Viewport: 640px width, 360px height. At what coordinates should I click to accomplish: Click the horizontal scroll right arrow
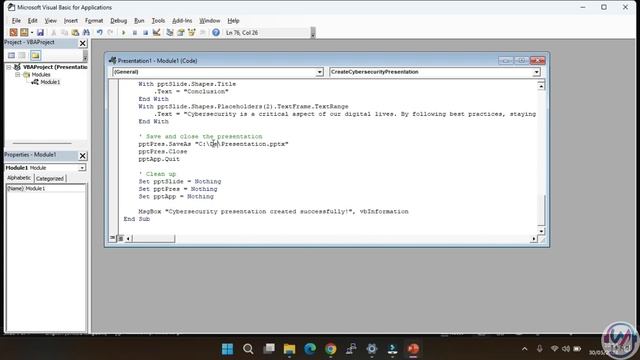534,239
